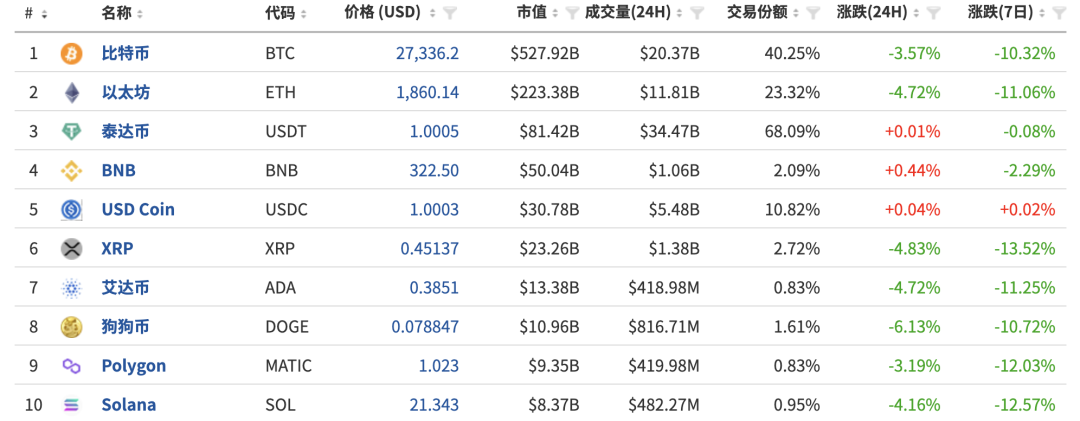
Task: Open the 市值 column filter funnel
Action: pos(571,13)
